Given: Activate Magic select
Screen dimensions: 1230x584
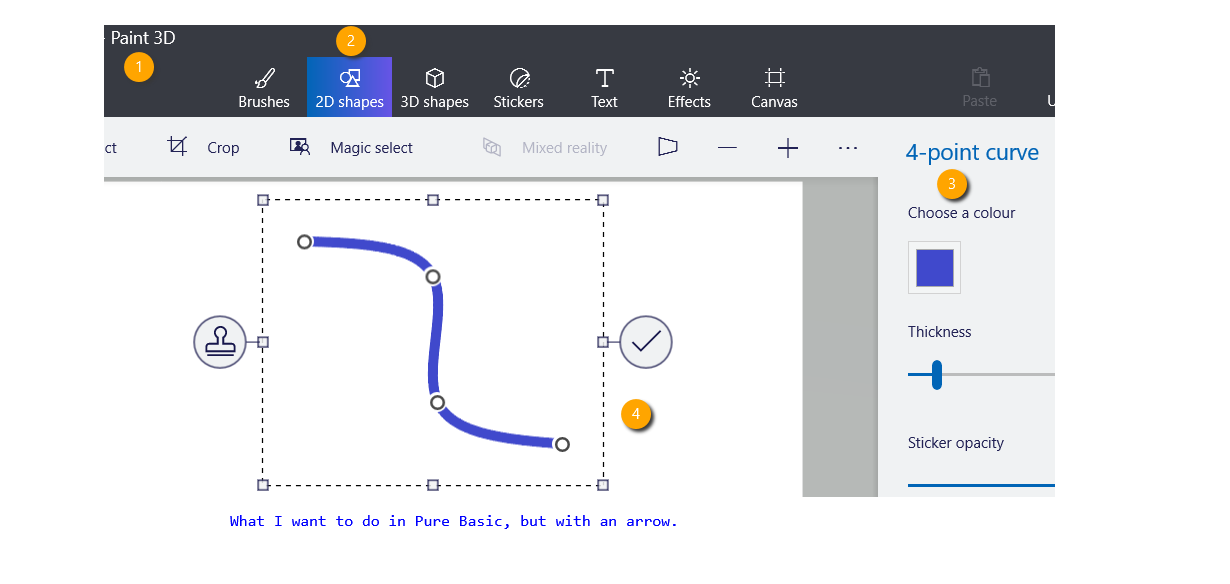Looking at the screenshot, I should point(351,147).
